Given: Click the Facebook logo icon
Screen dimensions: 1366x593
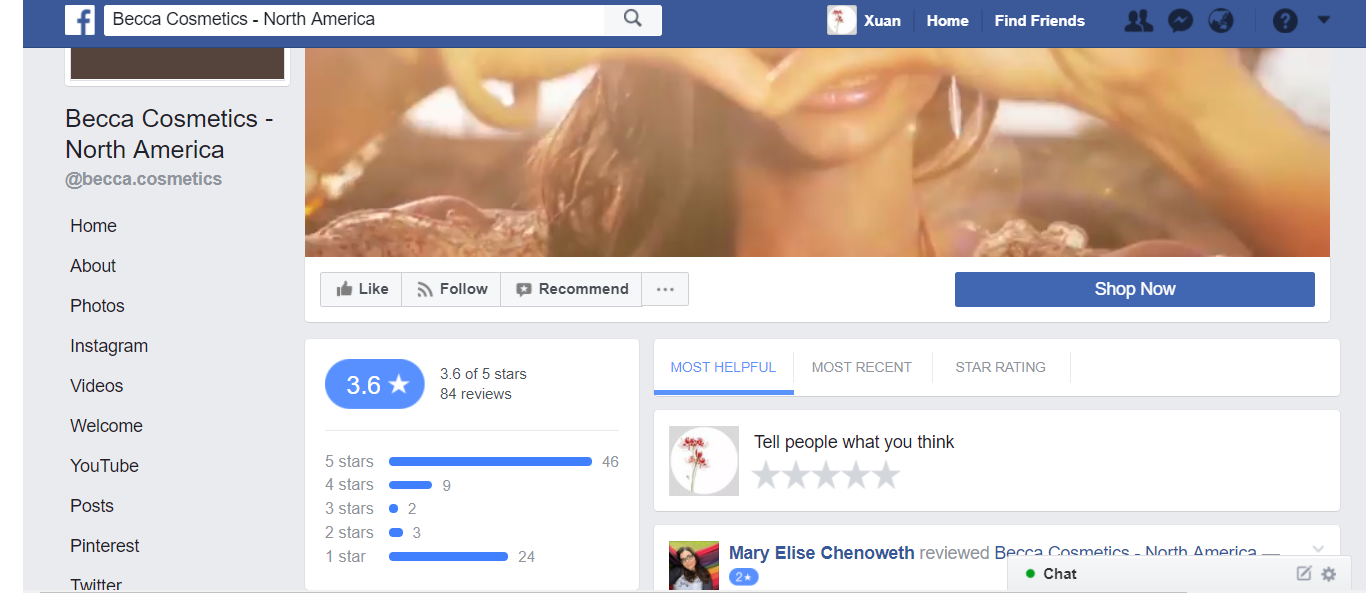Looking at the screenshot, I should point(80,20).
